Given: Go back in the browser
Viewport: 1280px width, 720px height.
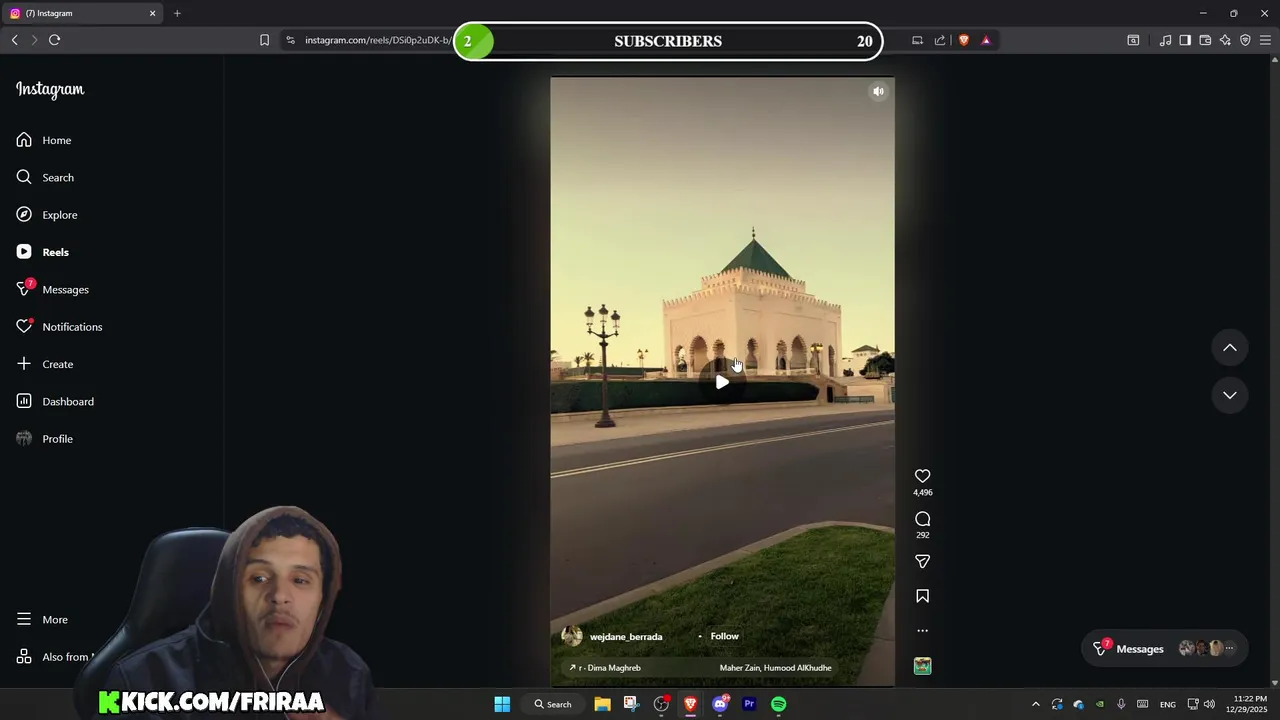Looking at the screenshot, I should click(14, 40).
